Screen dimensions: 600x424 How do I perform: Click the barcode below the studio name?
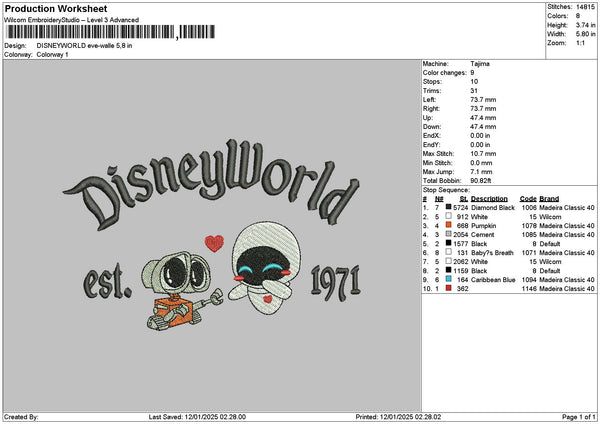(x=111, y=32)
